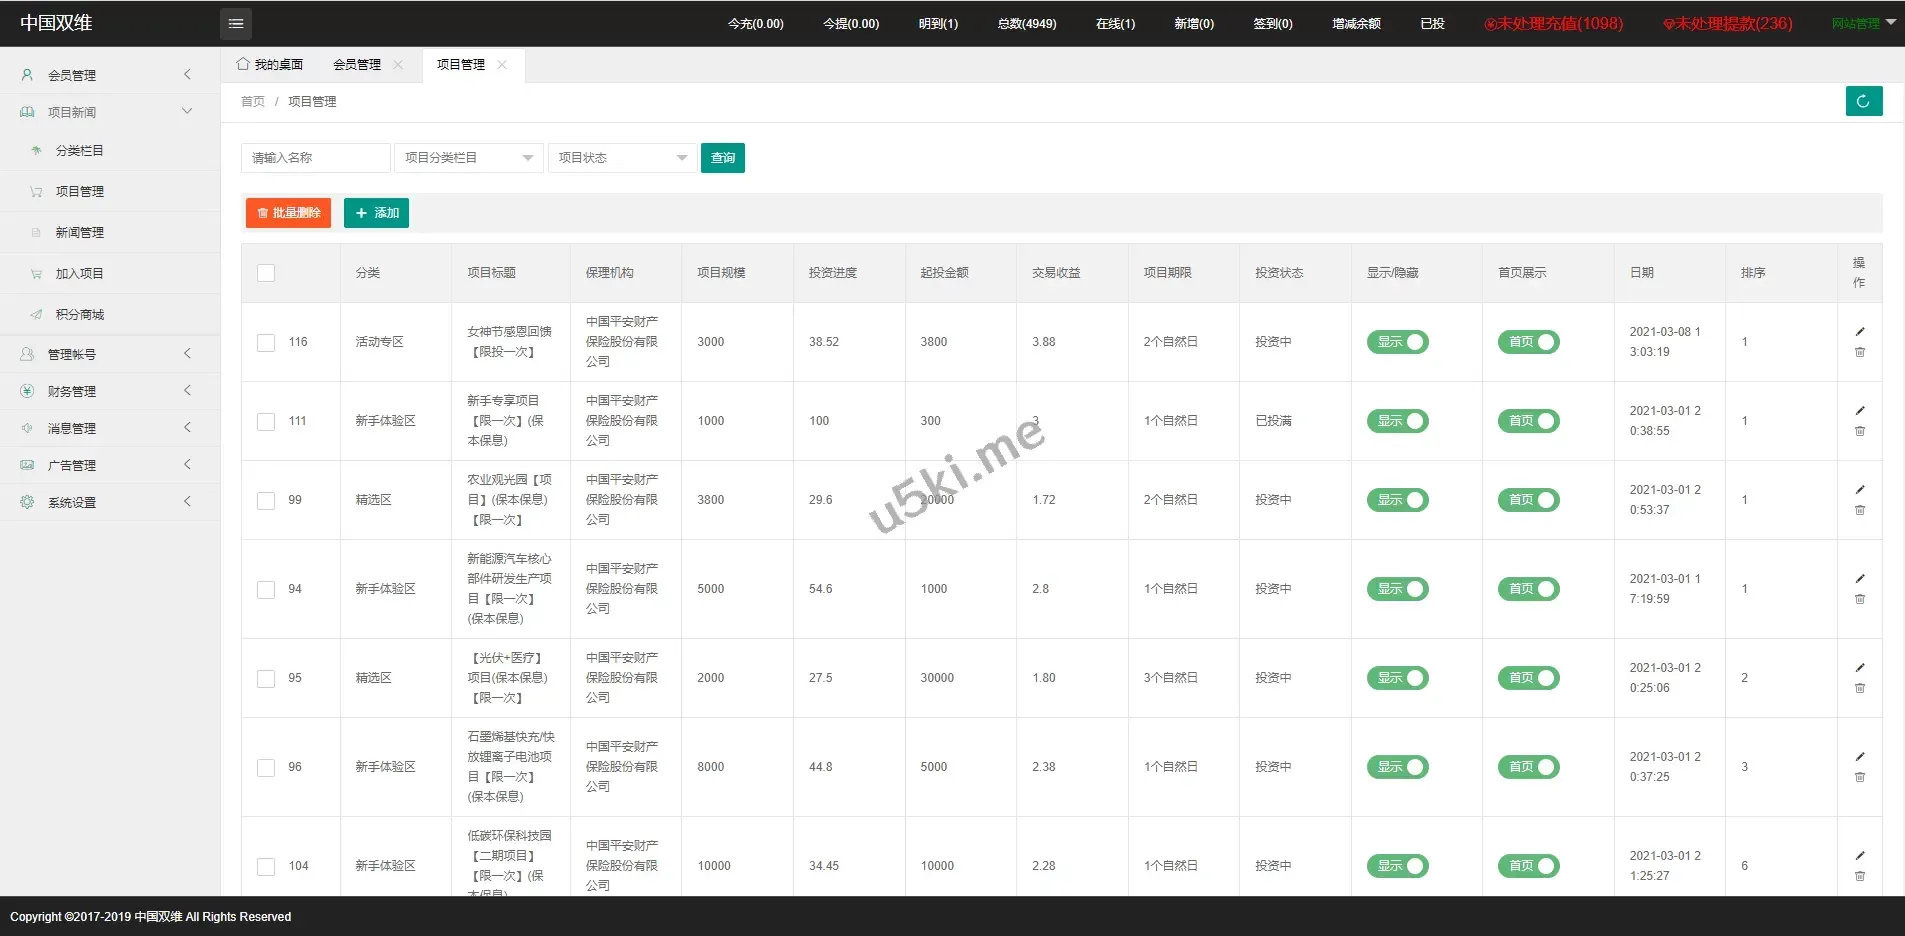
Task: Click edit pencil icon for project 99
Action: [x=1860, y=490]
